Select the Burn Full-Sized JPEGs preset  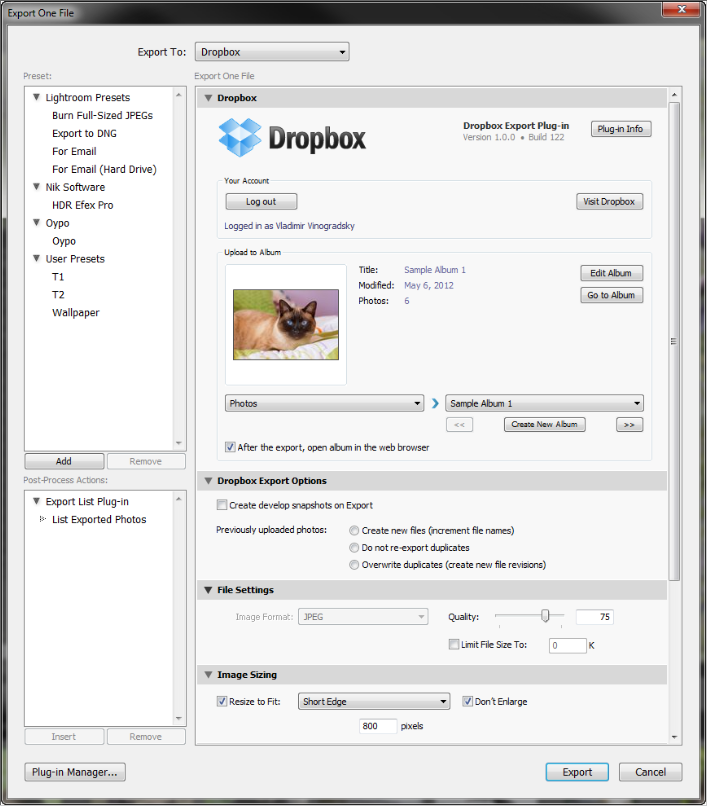[102, 115]
